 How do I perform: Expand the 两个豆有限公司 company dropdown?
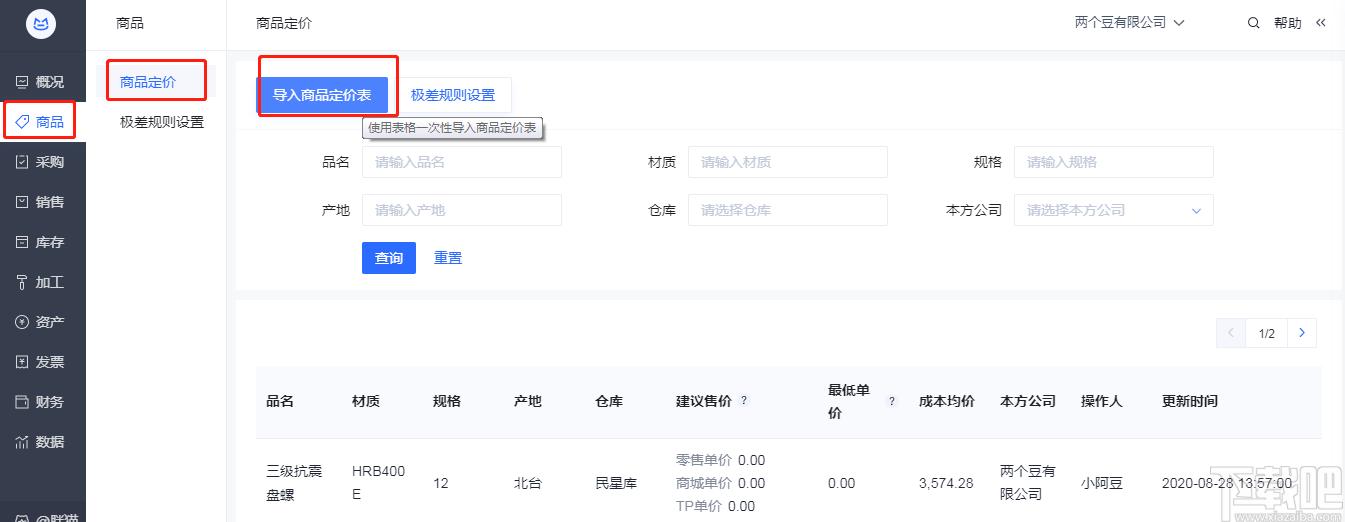point(1129,22)
